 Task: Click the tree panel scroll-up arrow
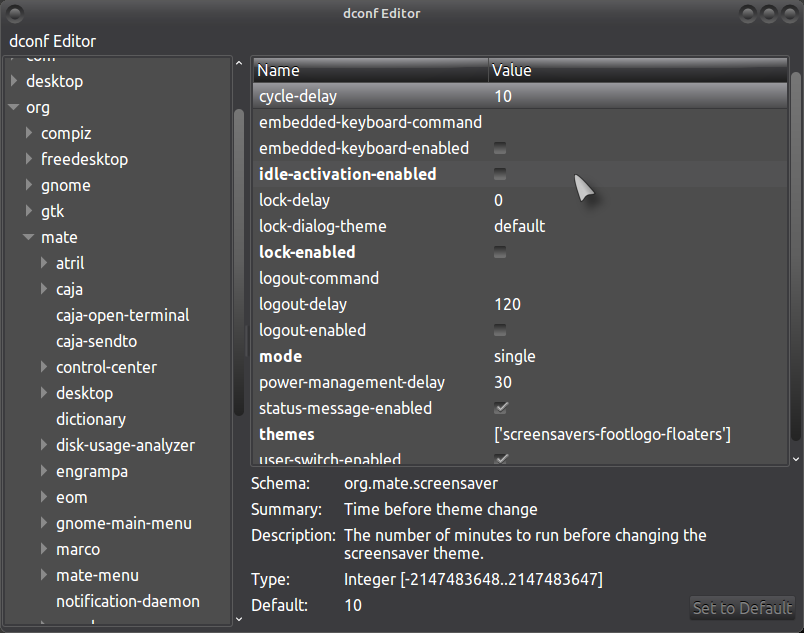pos(239,63)
